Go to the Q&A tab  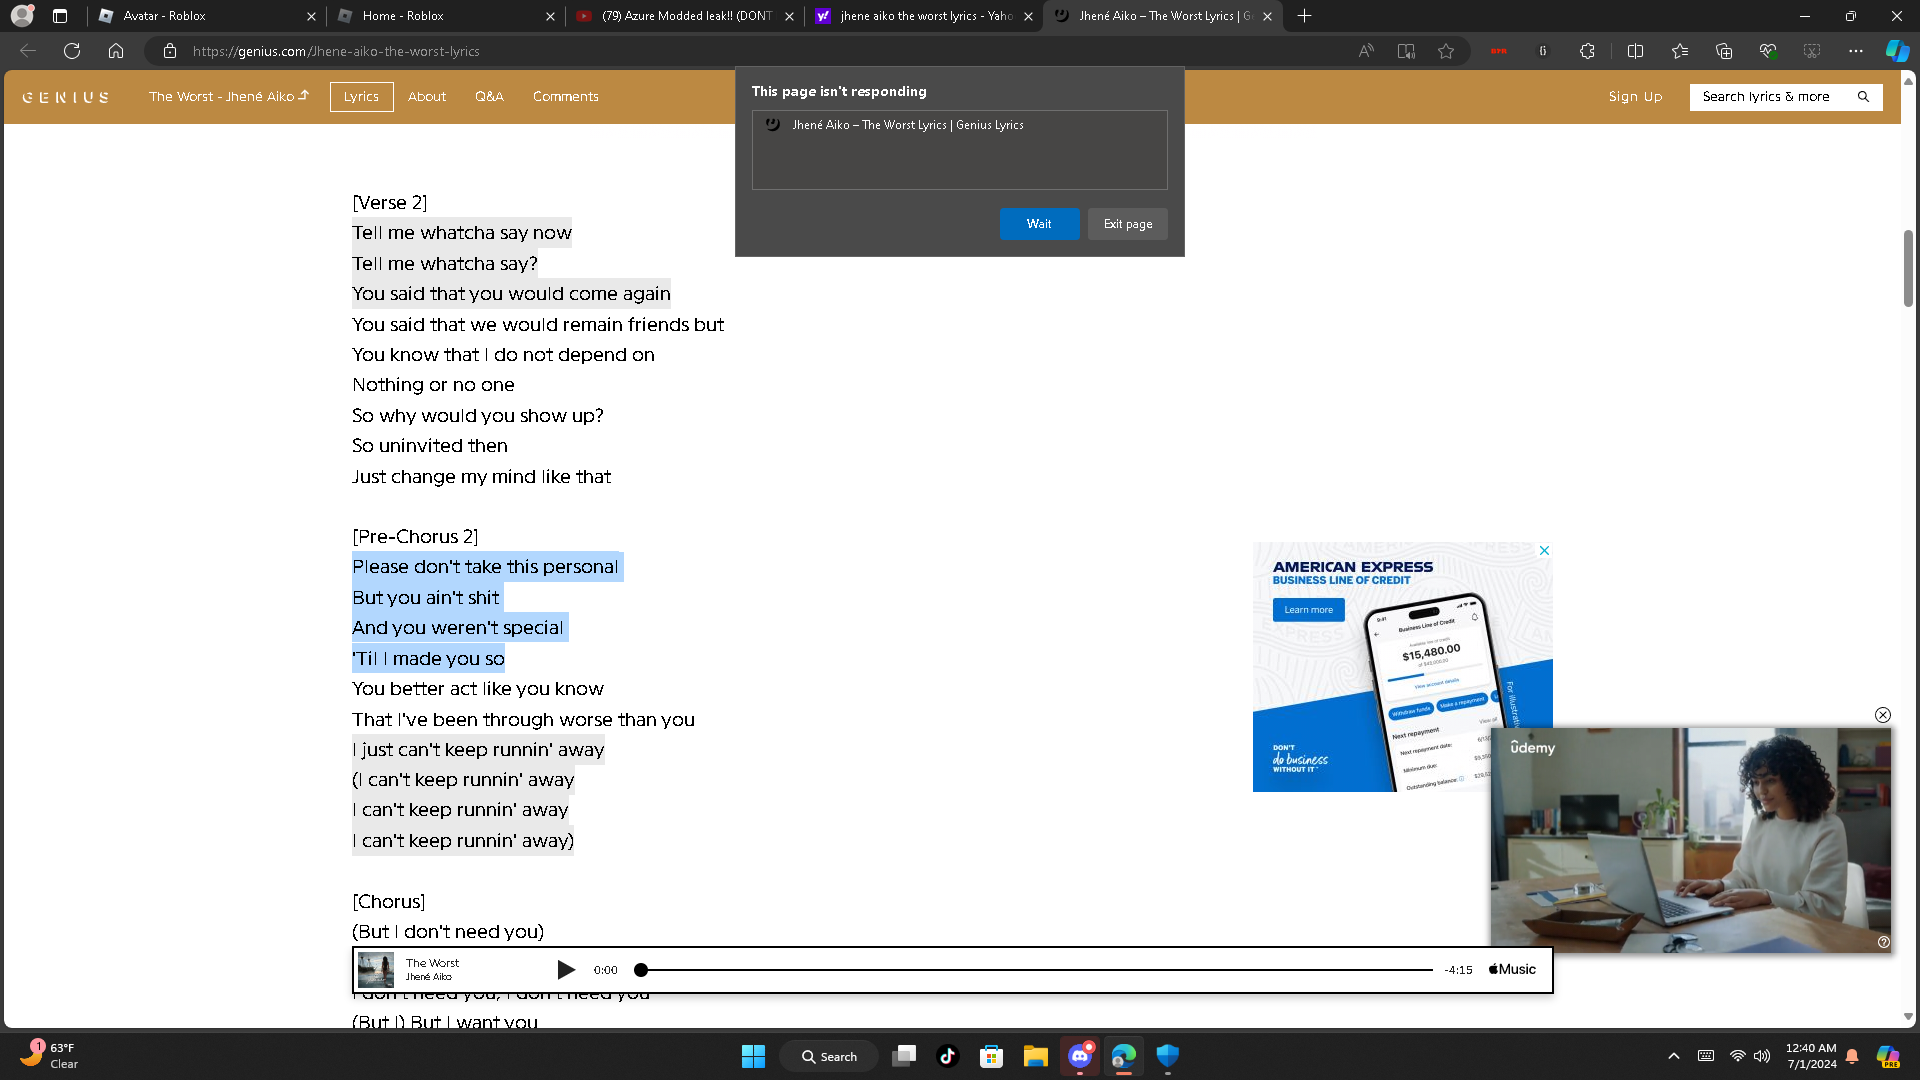point(489,97)
